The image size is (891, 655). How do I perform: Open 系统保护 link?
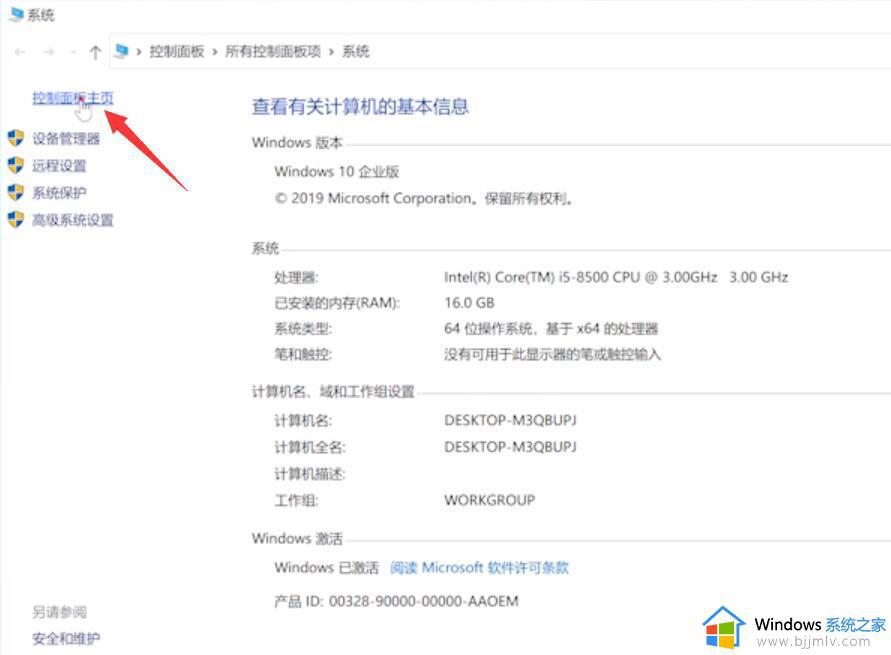59,193
